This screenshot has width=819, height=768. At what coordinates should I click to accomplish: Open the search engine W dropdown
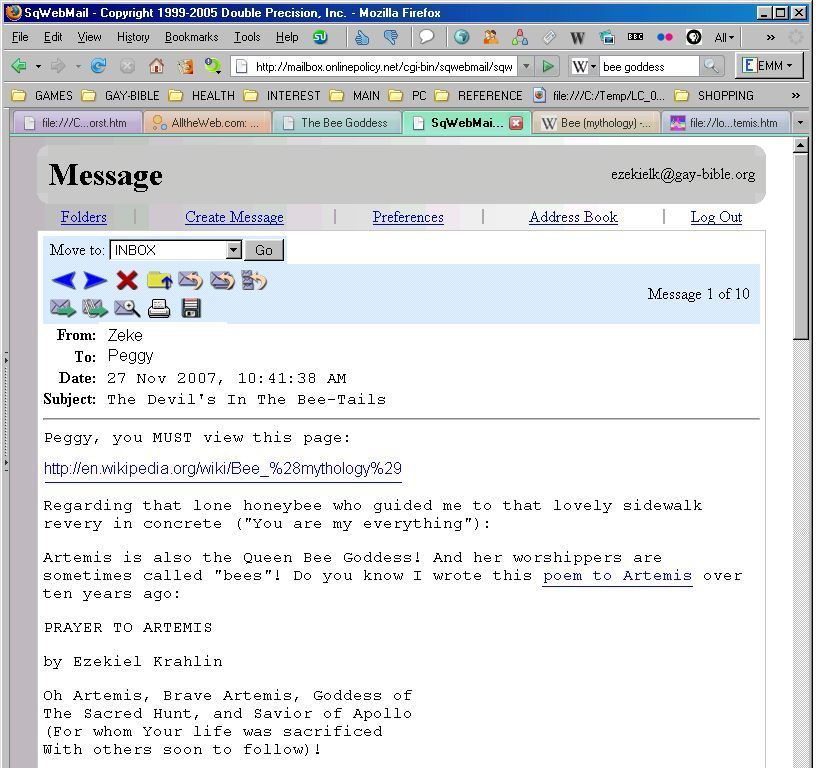pyautogui.click(x=583, y=66)
